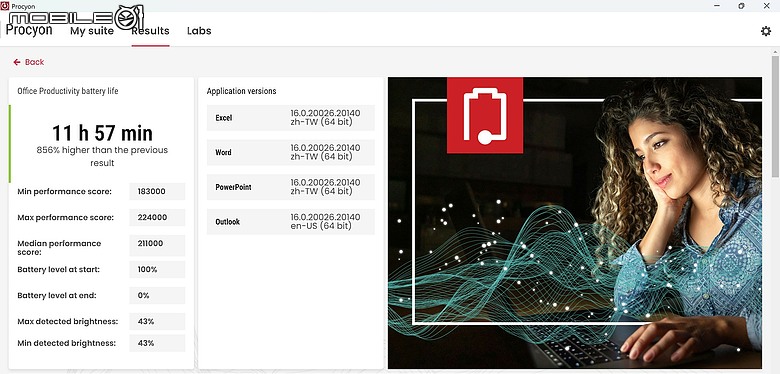The height and width of the screenshot is (374, 780).
Task: Open the My suite tab
Action: click(x=92, y=31)
